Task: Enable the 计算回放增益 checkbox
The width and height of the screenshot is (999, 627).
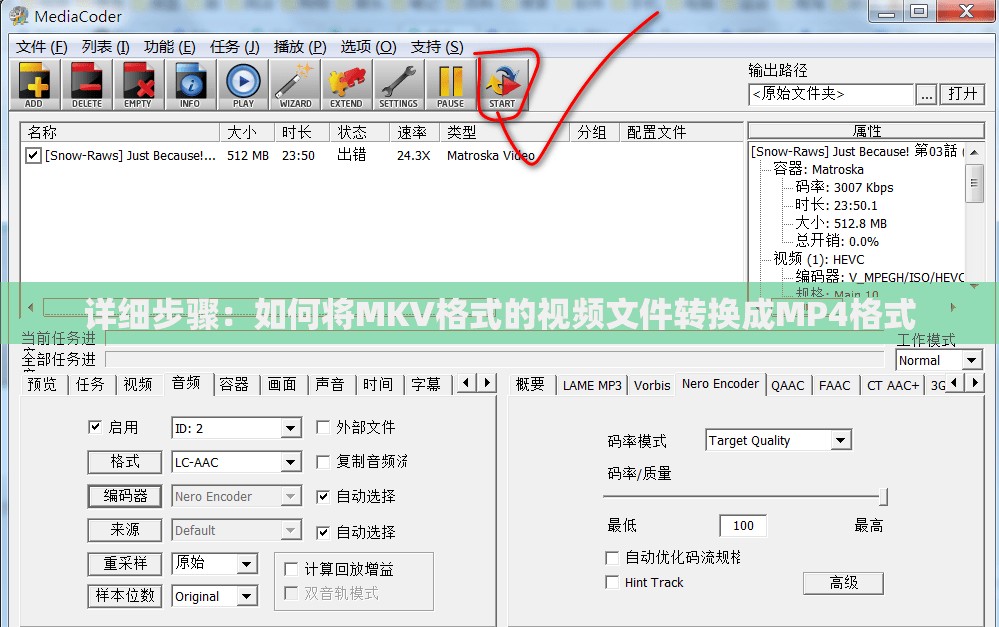Action: coord(291,569)
